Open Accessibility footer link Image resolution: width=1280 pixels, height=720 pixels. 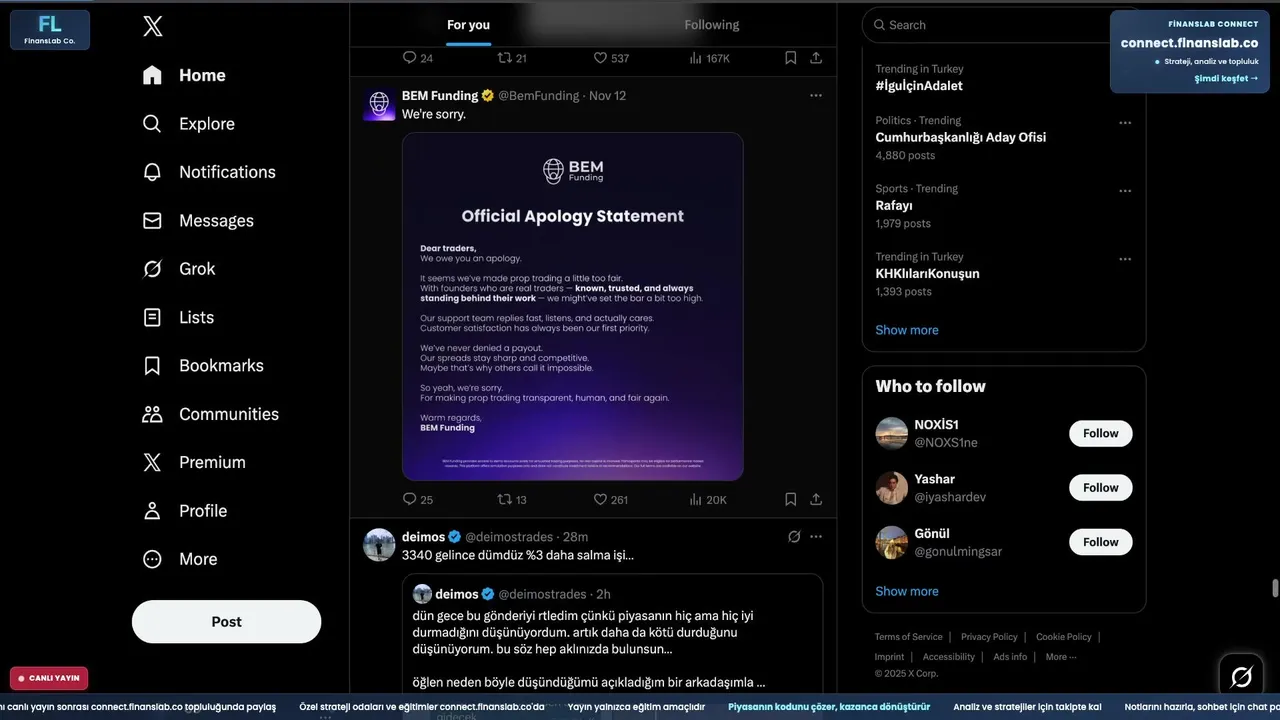pyautogui.click(x=948, y=657)
